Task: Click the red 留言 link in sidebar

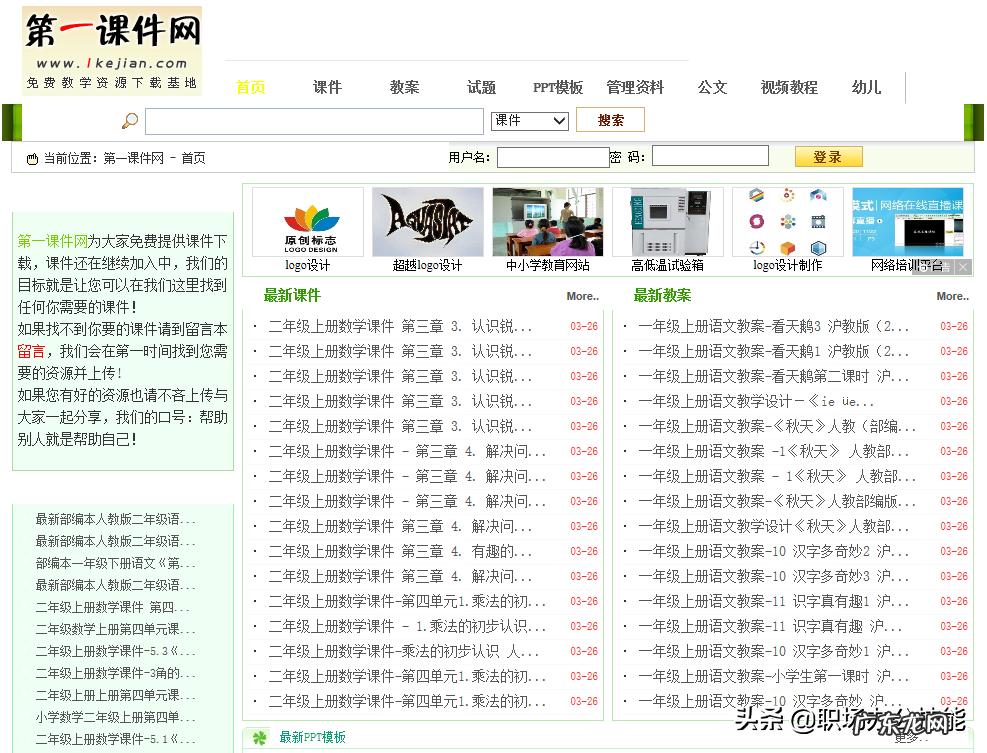Action: (x=31, y=351)
